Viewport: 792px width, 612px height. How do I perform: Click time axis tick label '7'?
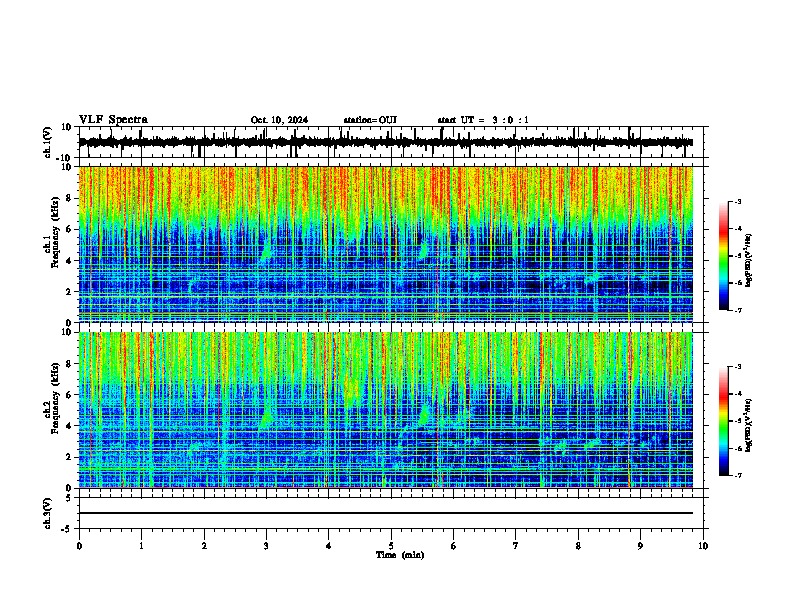click(x=516, y=546)
